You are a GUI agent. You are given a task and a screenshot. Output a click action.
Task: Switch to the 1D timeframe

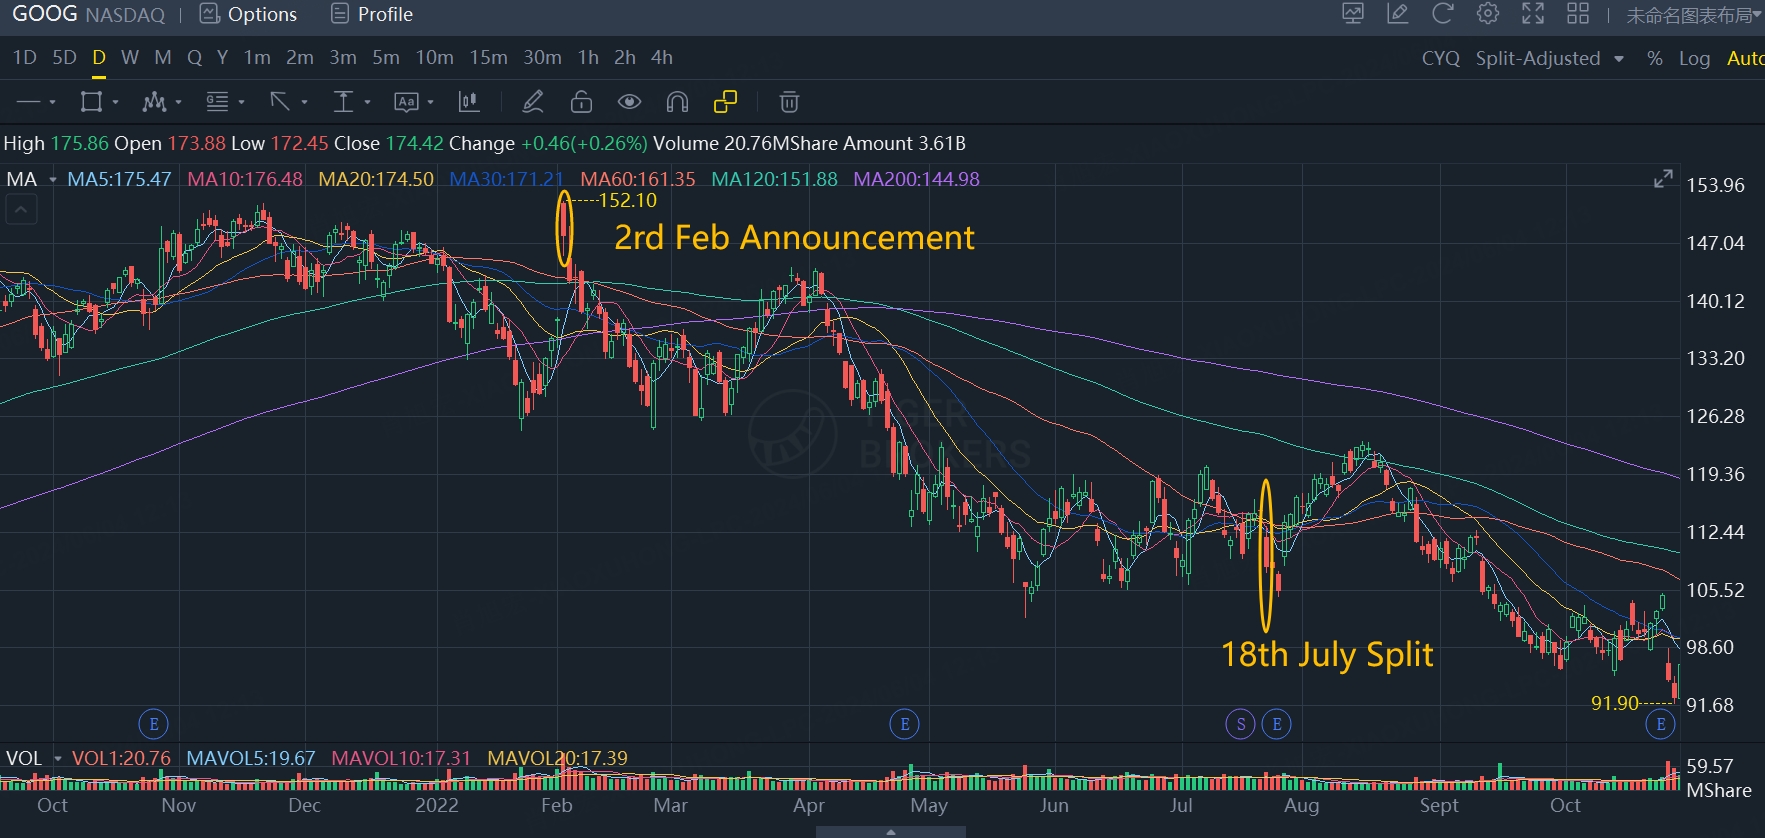25,58
